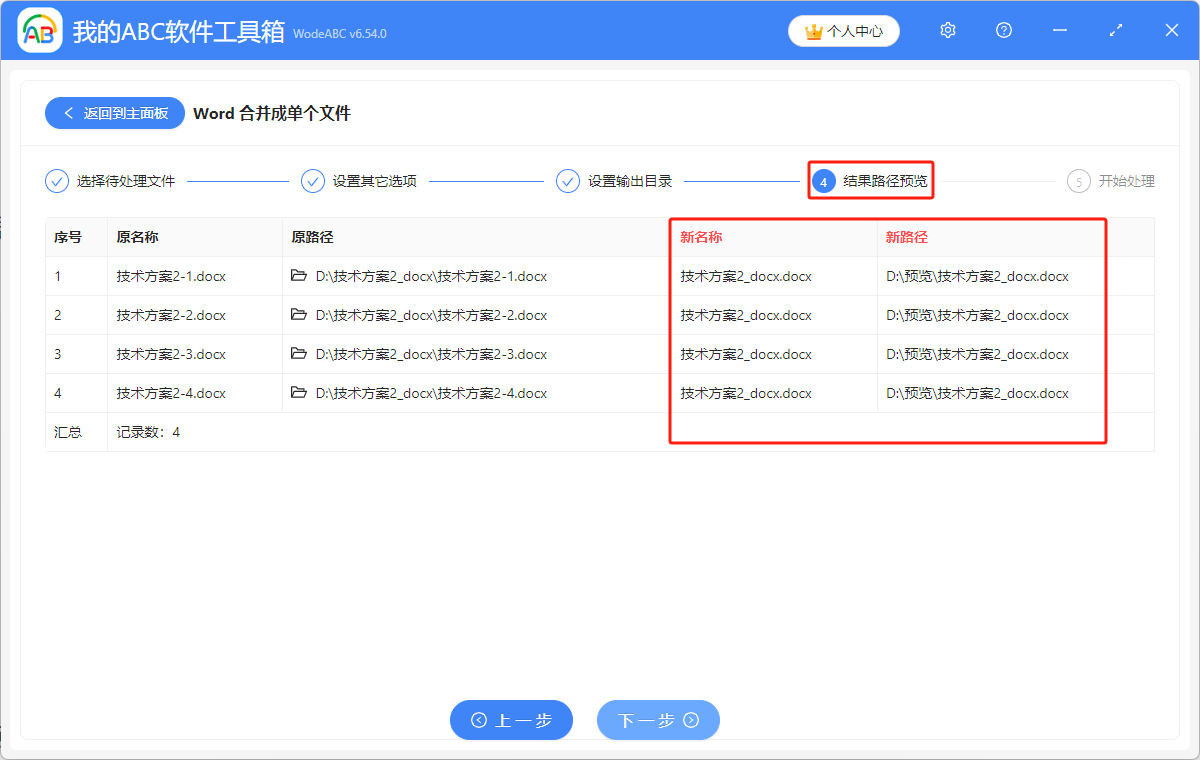Open the settings gear icon

[x=948, y=31]
